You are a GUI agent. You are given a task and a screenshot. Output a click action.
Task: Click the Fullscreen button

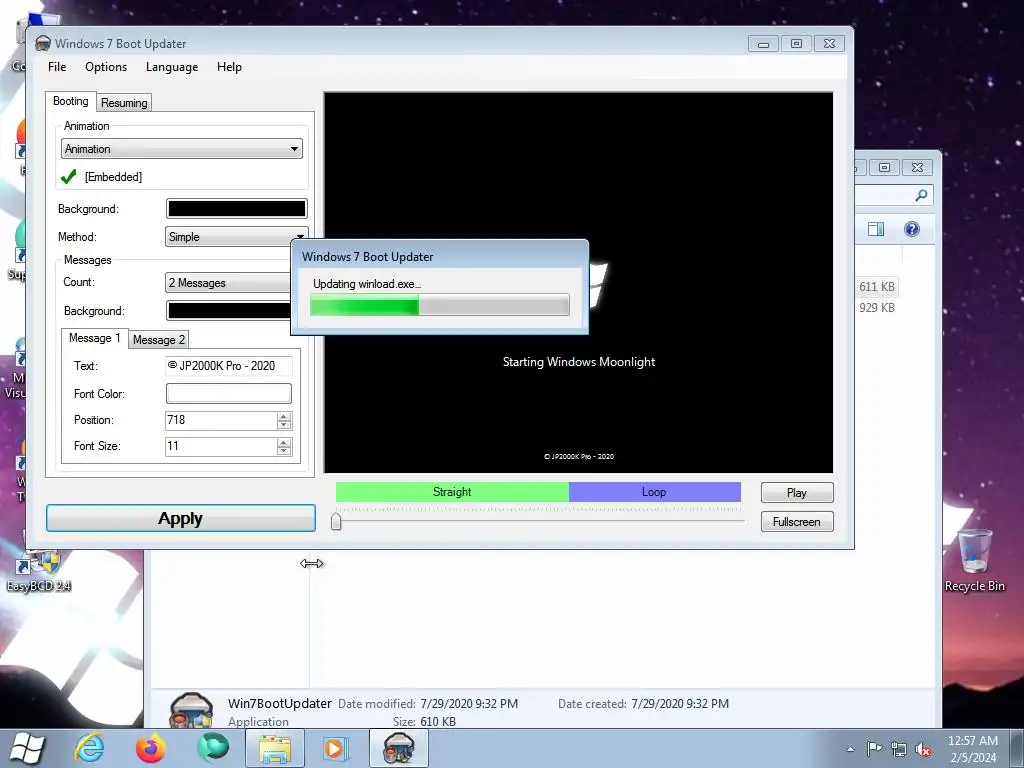pos(797,522)
